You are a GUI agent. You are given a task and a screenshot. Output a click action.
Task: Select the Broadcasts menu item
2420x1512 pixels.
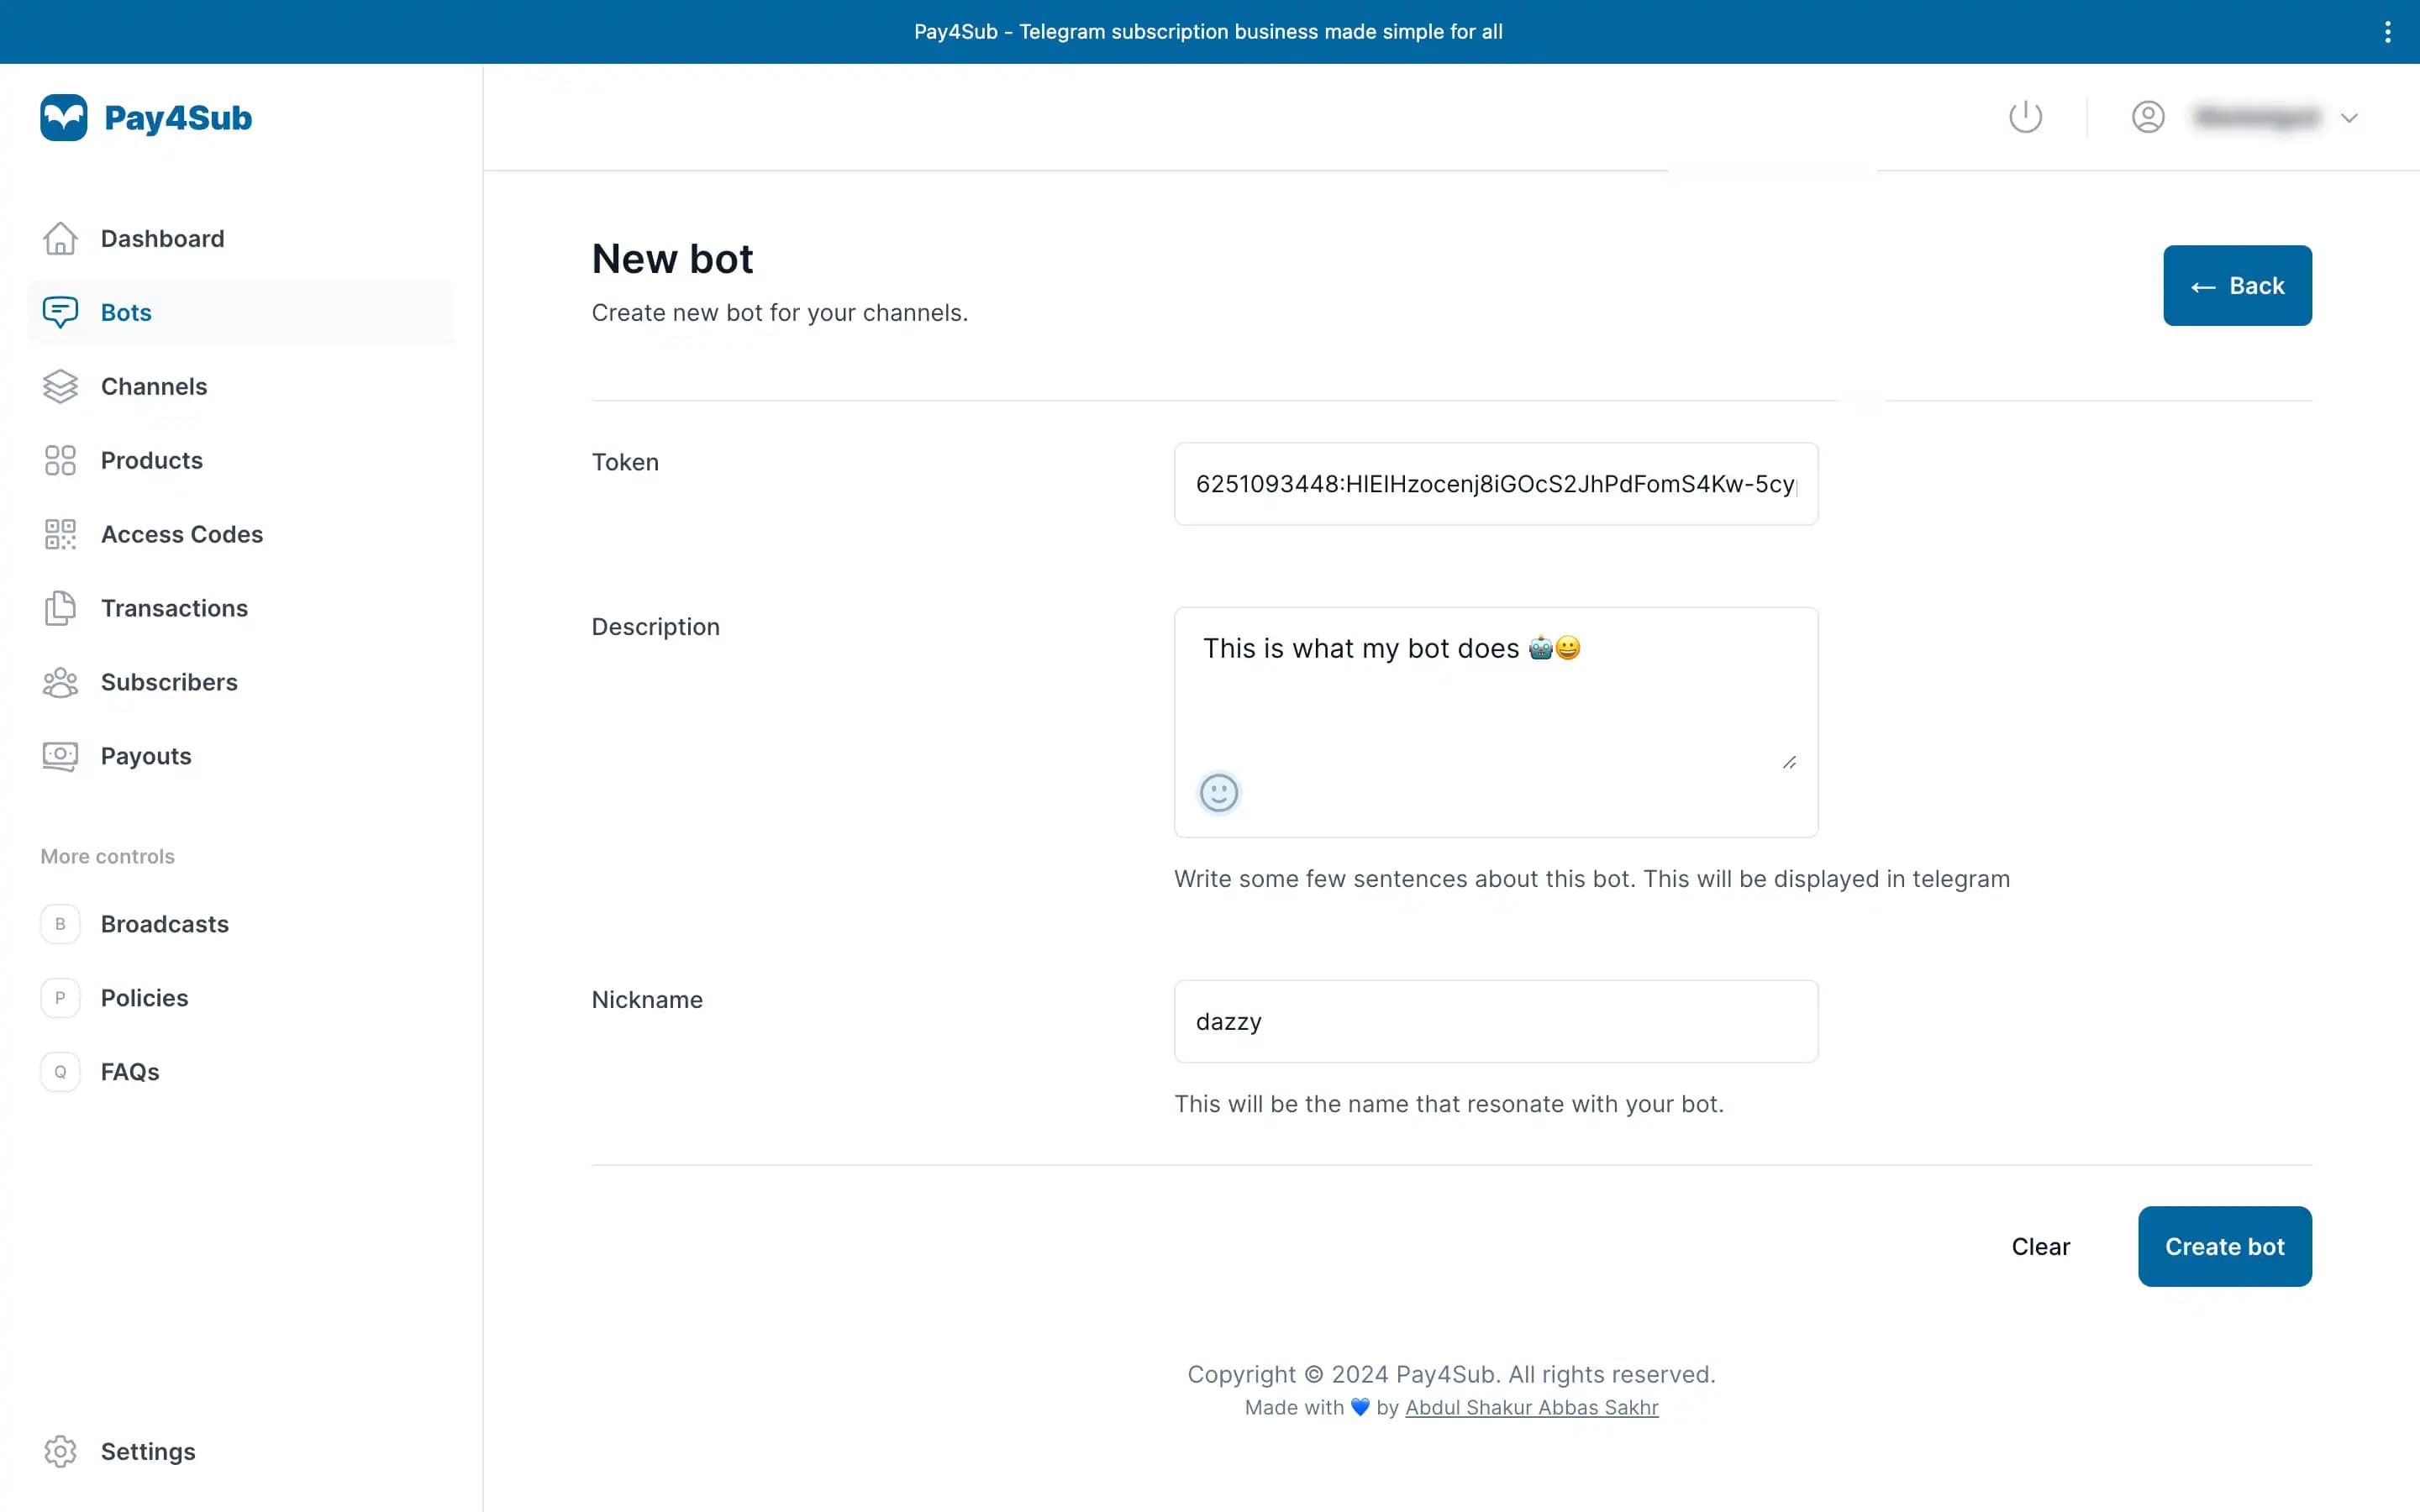(166, 923)
